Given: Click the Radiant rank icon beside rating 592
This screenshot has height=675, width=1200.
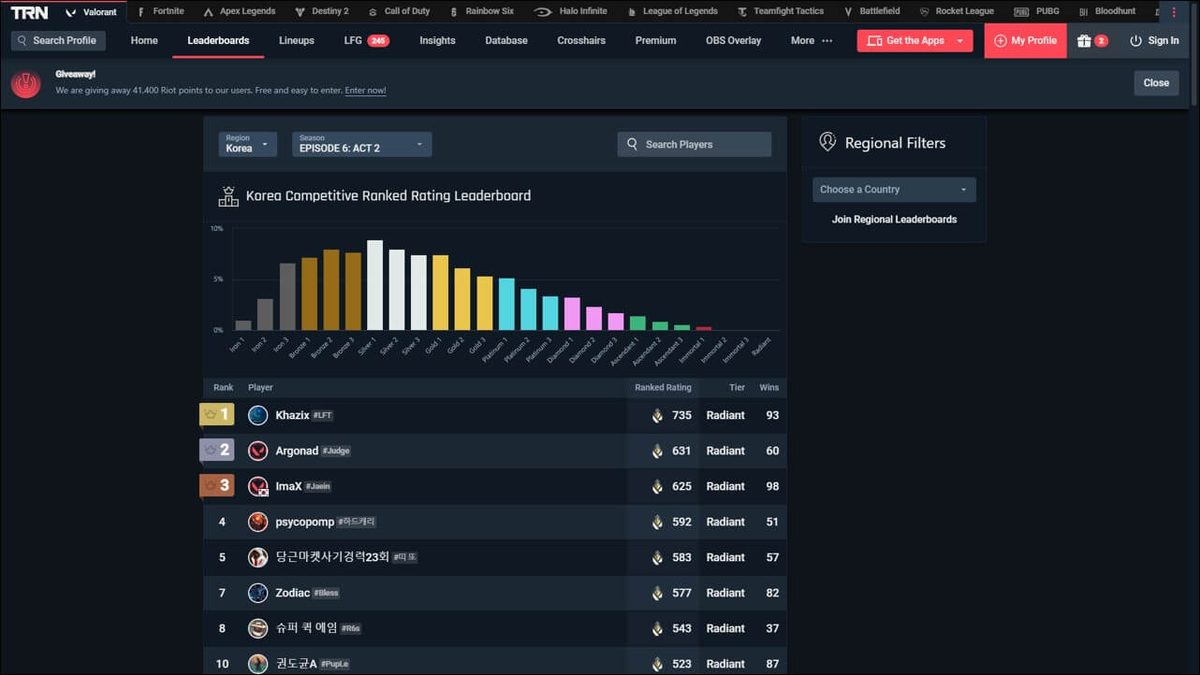Looking at the screenshot, I should pyautogui.click(x=657, y=522).
